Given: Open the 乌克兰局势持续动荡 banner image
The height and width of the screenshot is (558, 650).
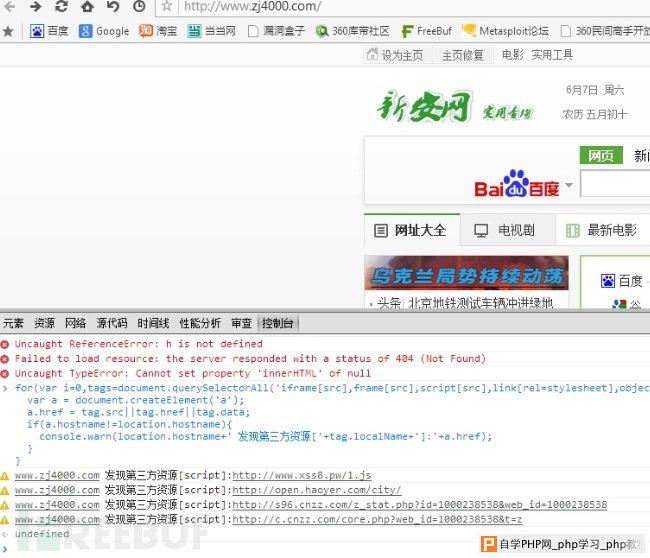Looking at the screenshot, I should (466, 273).
